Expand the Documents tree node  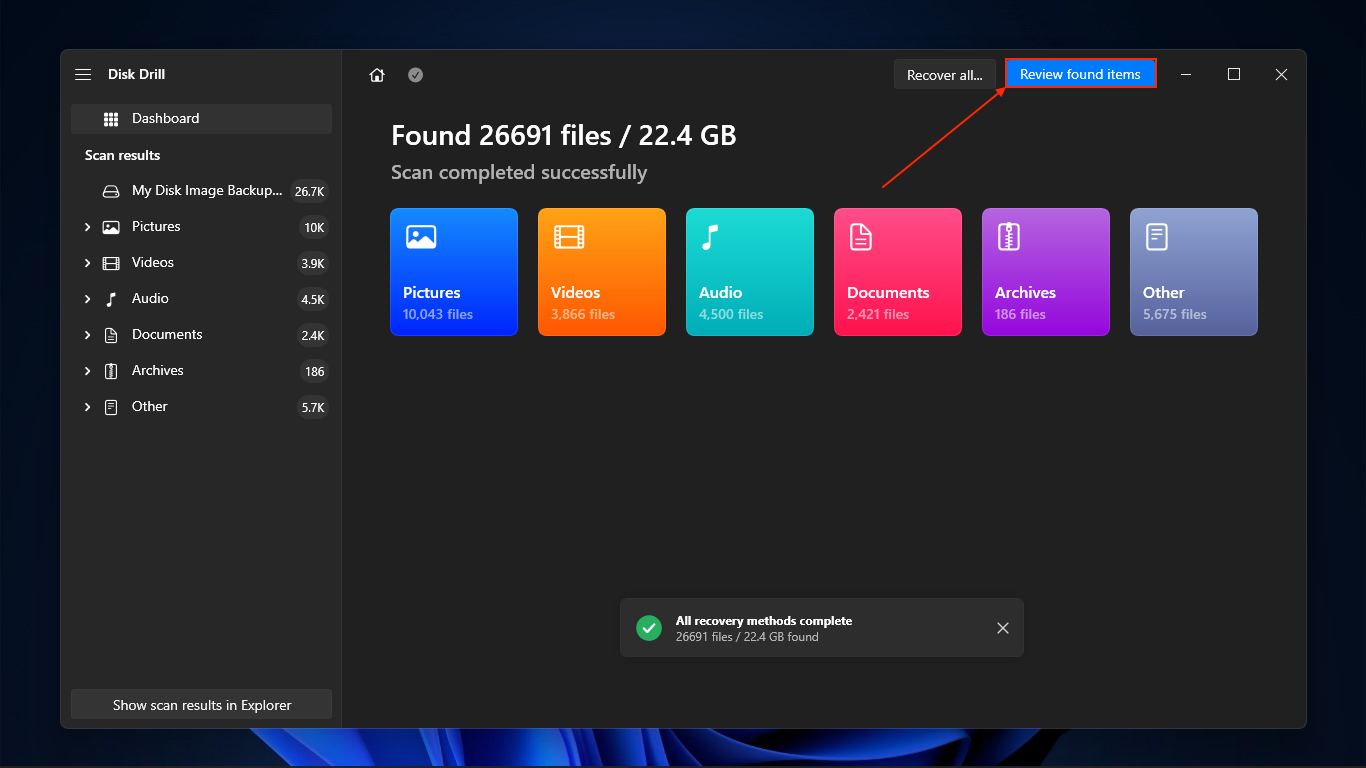[88, 335]
